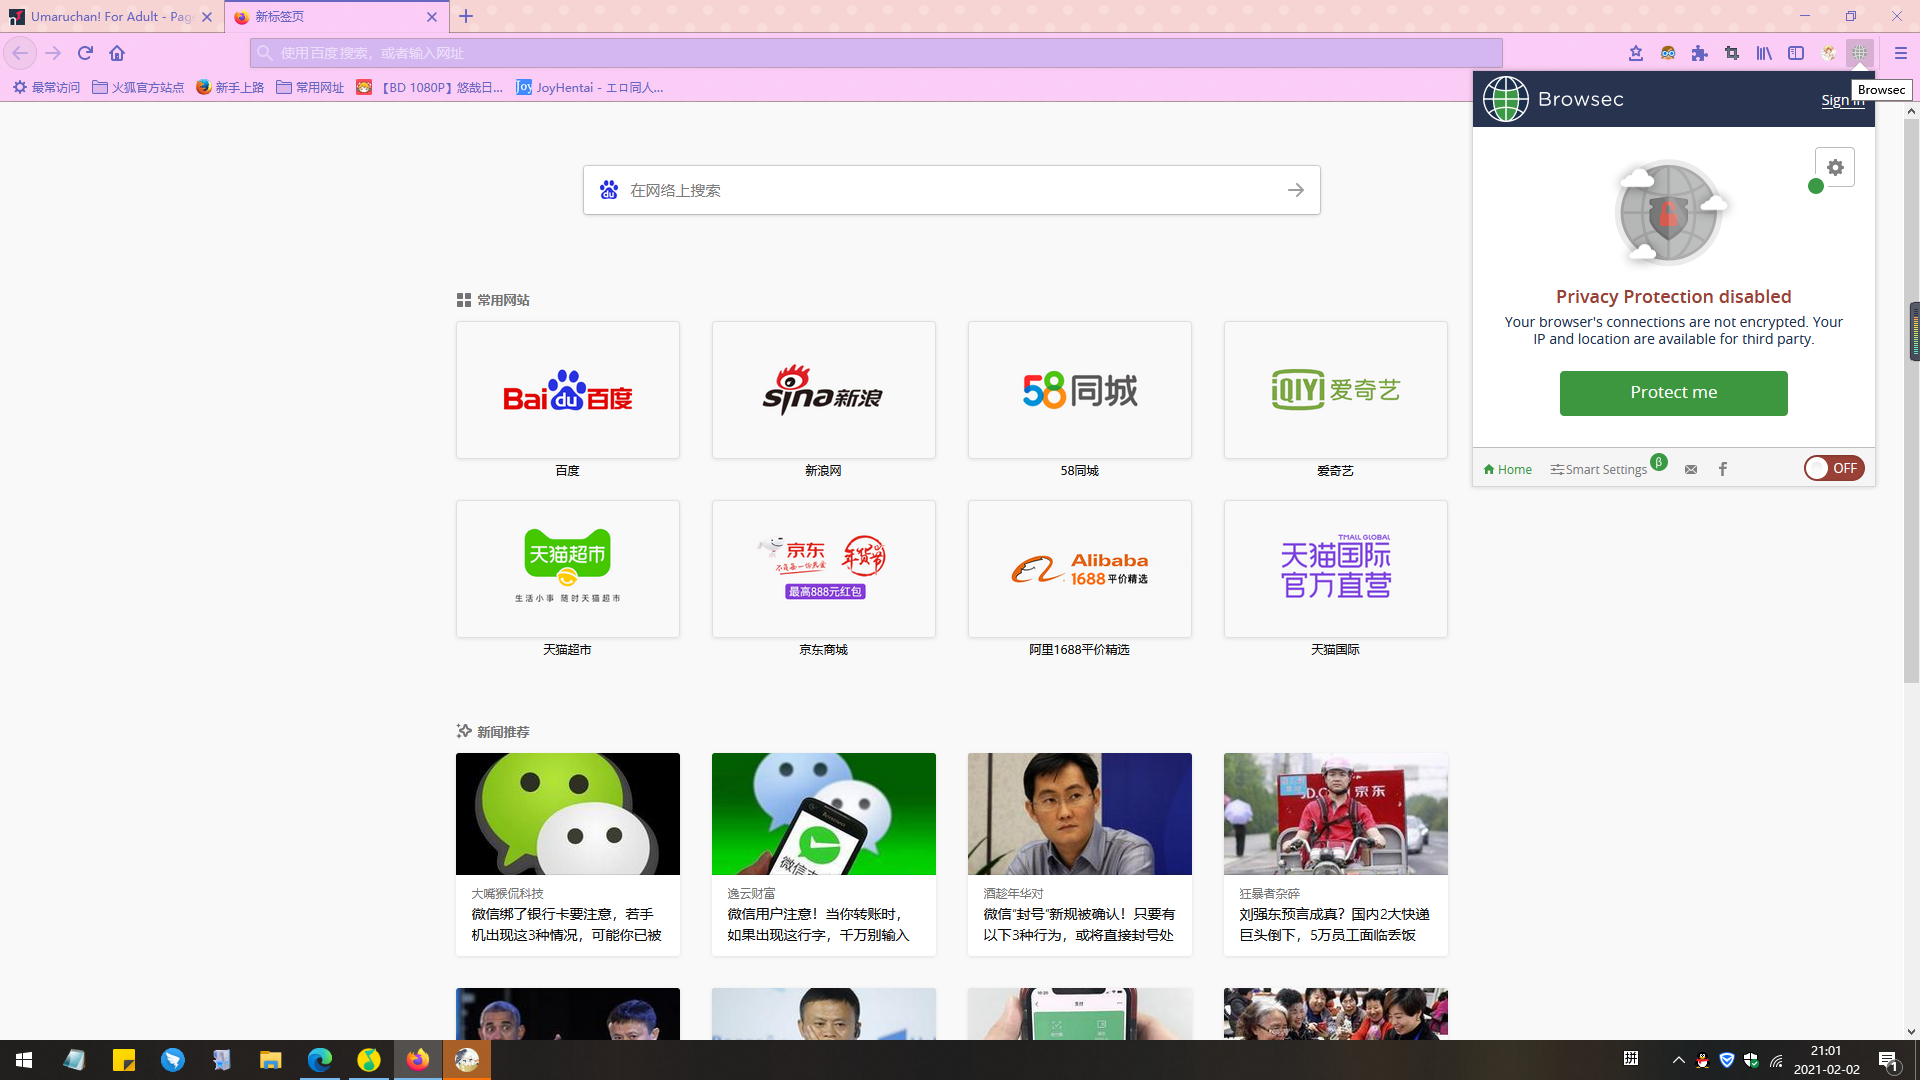Open Browsec Facebook icon

[x=1723, y=469]
